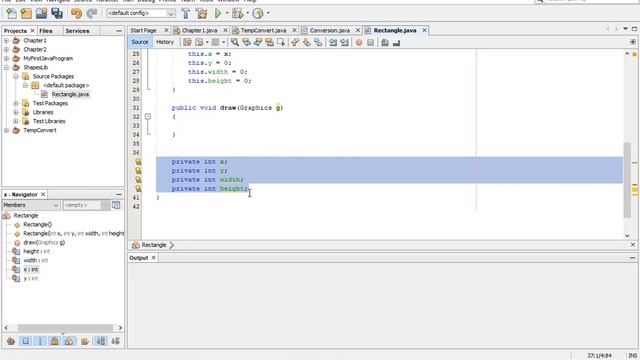The width and height of the screenshot is (640, 360).
Task: Click the Previous Bookmark up-arrow icon
Action: point(295,42)
